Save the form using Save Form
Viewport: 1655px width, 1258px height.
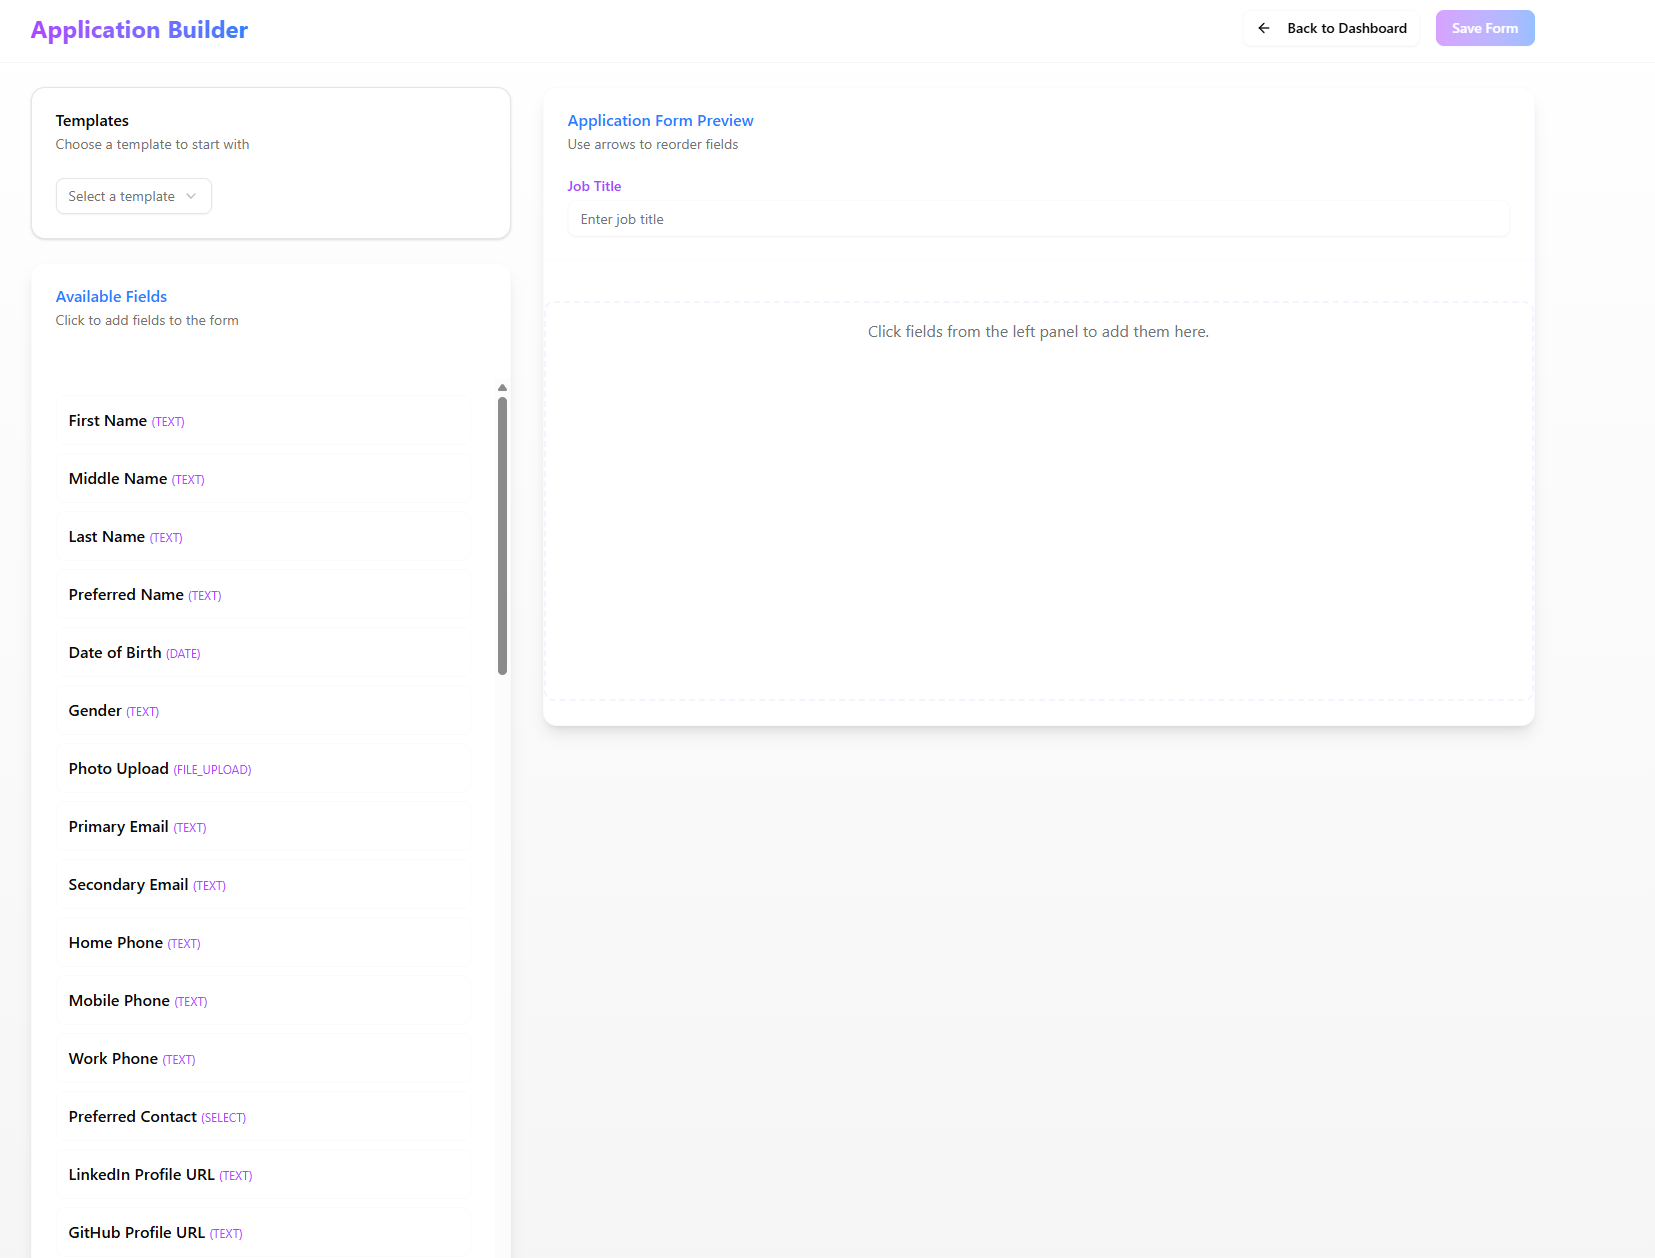pyautogui.click(x=1485, y=28)
